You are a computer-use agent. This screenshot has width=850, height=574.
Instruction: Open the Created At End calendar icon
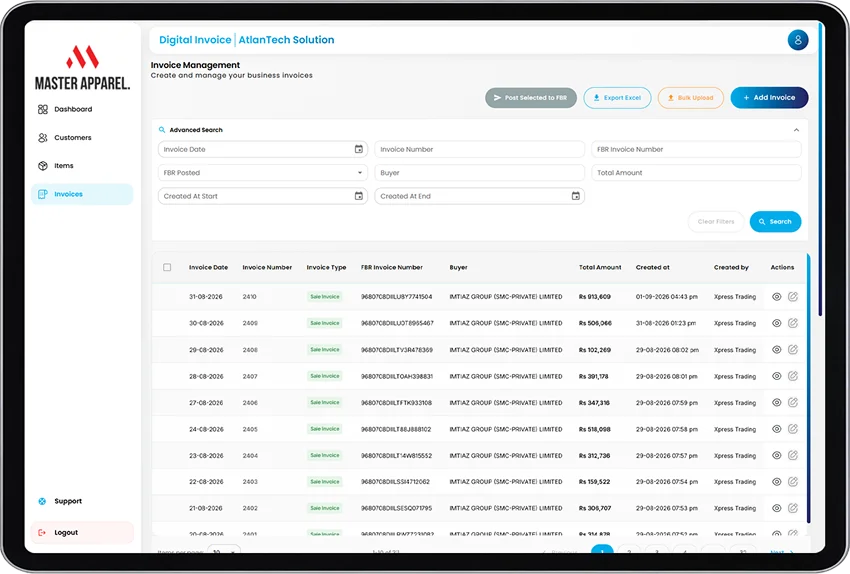click(x=576, y=196)
